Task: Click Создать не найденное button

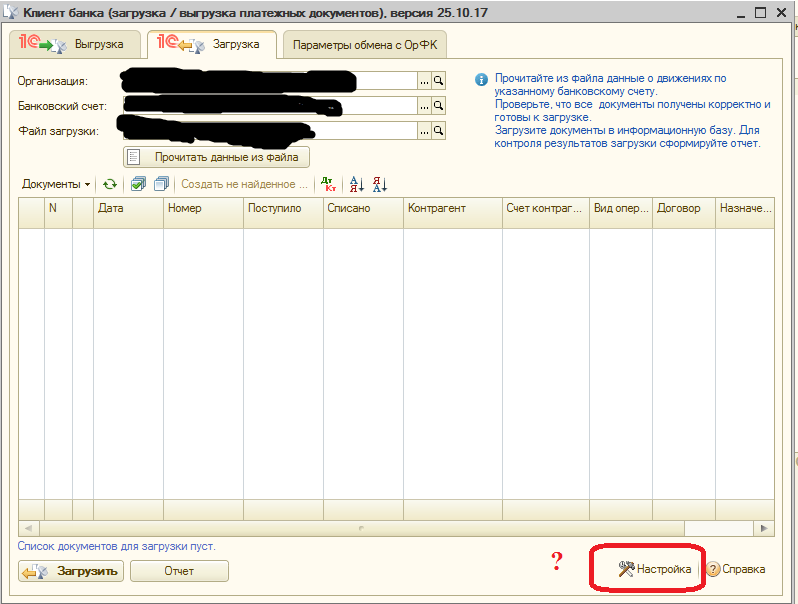Action: pyautogui.click(x=244, y=184)
